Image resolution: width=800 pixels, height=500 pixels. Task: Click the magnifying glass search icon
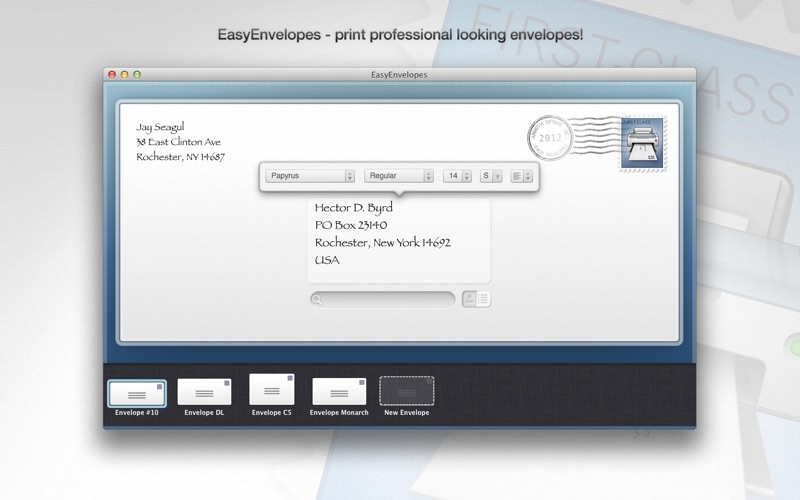point(317,299)
